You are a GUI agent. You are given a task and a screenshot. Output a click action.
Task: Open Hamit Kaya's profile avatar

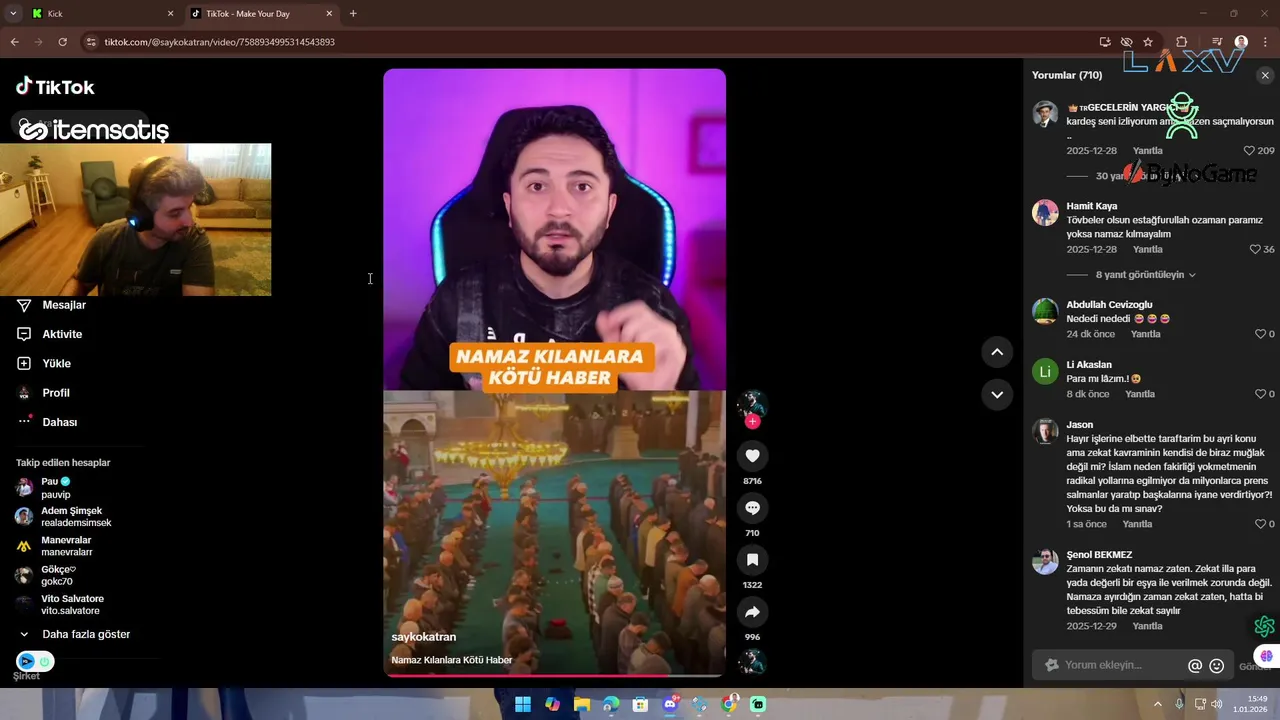(1045, 213)
